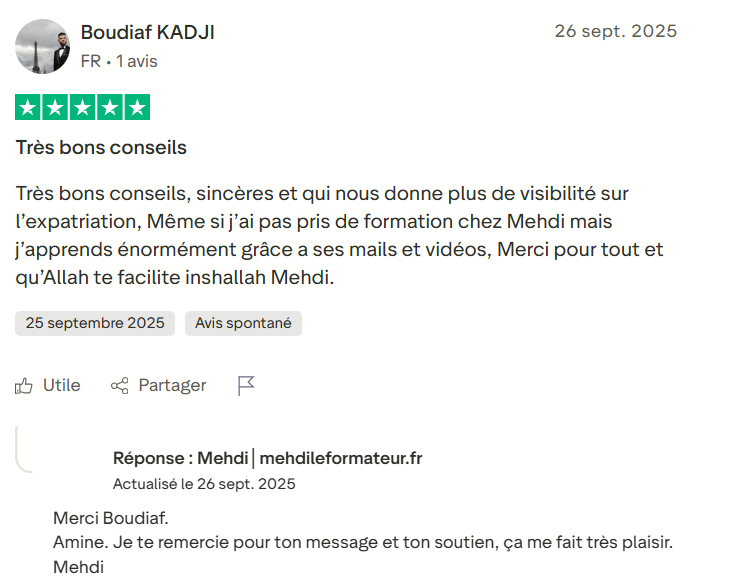
Task: Click the '1 avis' review count
Action: (x=137, y=61)
